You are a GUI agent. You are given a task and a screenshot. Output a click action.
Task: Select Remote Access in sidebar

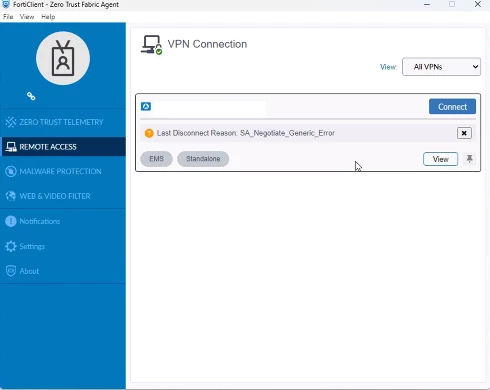(x=63, y=147)
